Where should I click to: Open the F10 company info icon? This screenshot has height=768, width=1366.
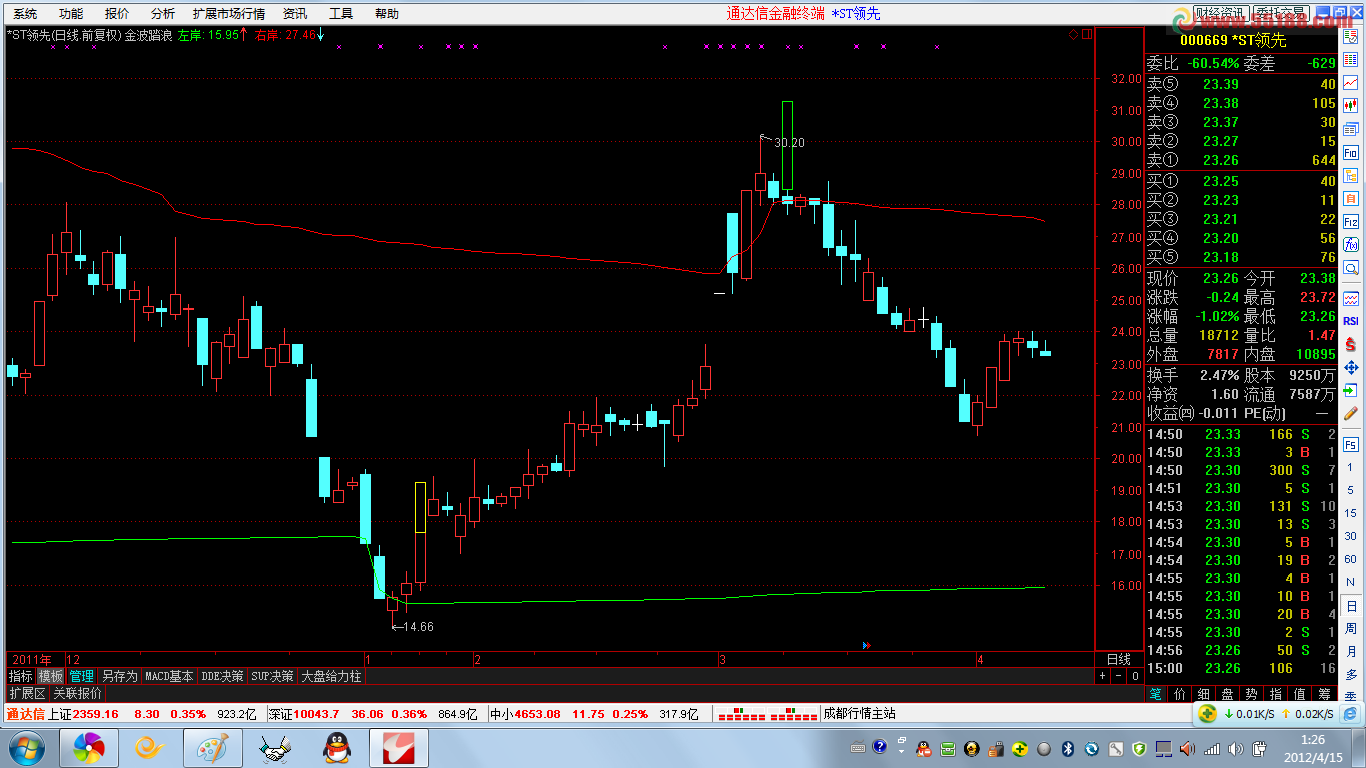point(1351,153)
